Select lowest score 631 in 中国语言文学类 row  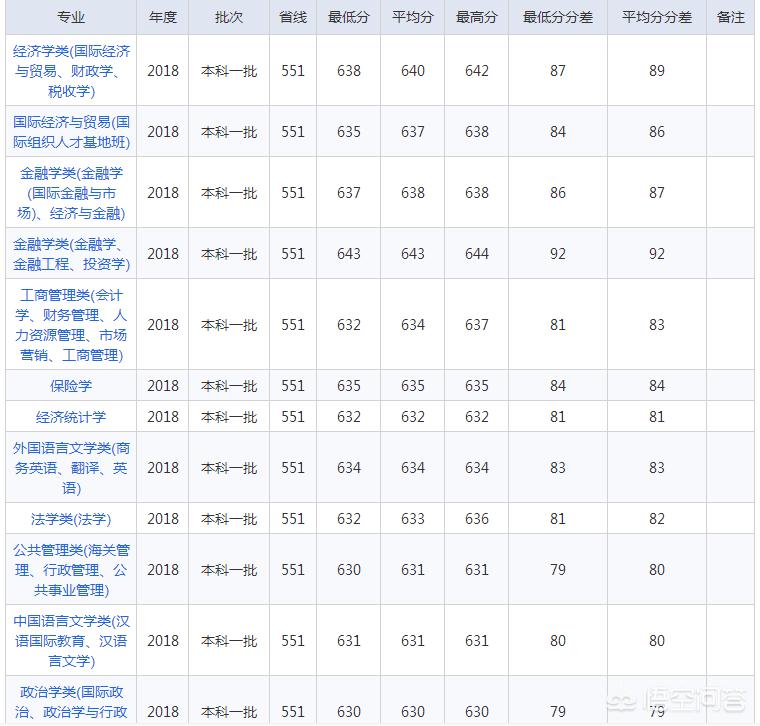(348, 641)
